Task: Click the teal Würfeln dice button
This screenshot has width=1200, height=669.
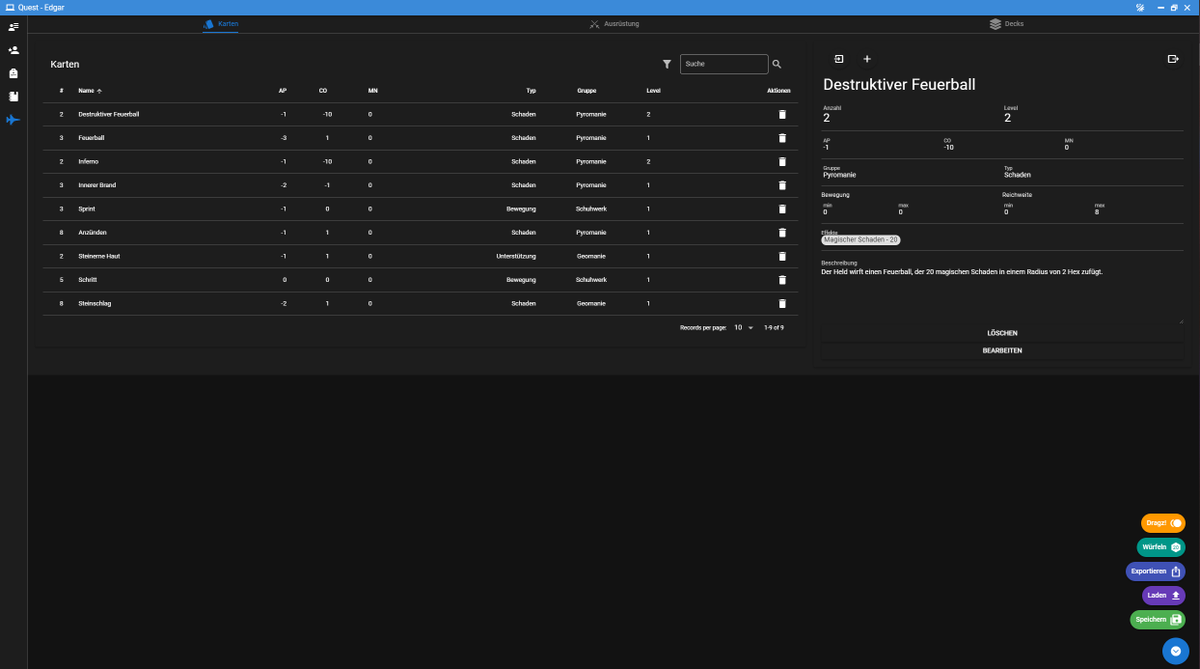Action: pos(1161,547)
